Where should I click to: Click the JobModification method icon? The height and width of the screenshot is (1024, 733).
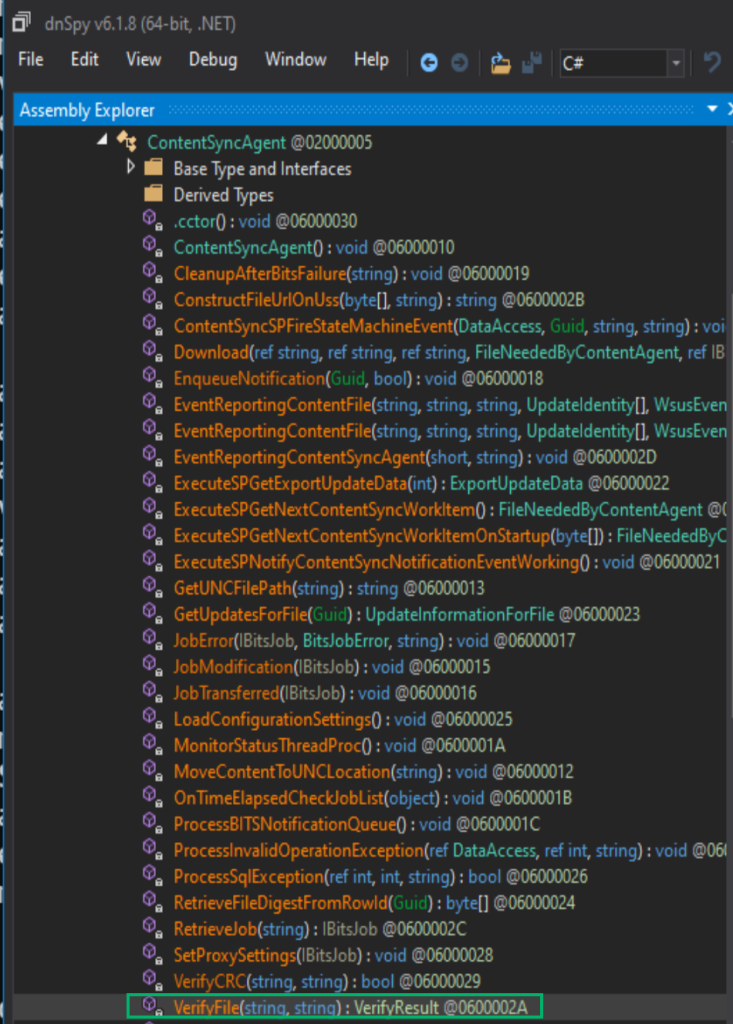[153, 665]
